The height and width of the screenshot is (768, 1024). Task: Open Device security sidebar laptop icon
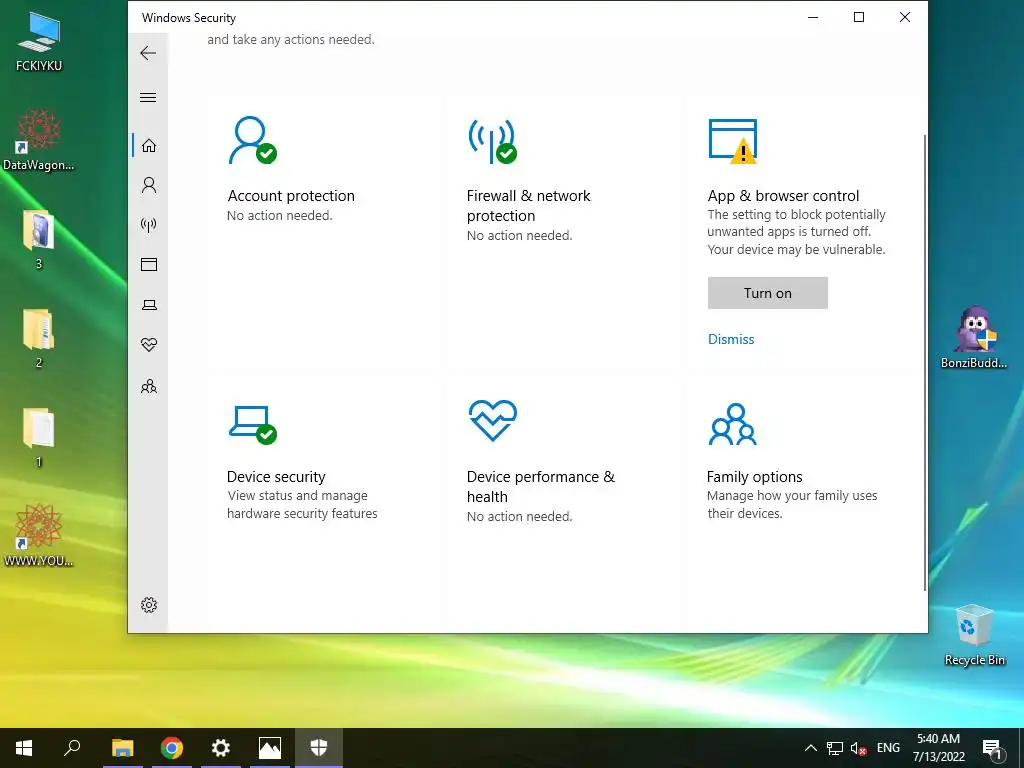point(149,305)
